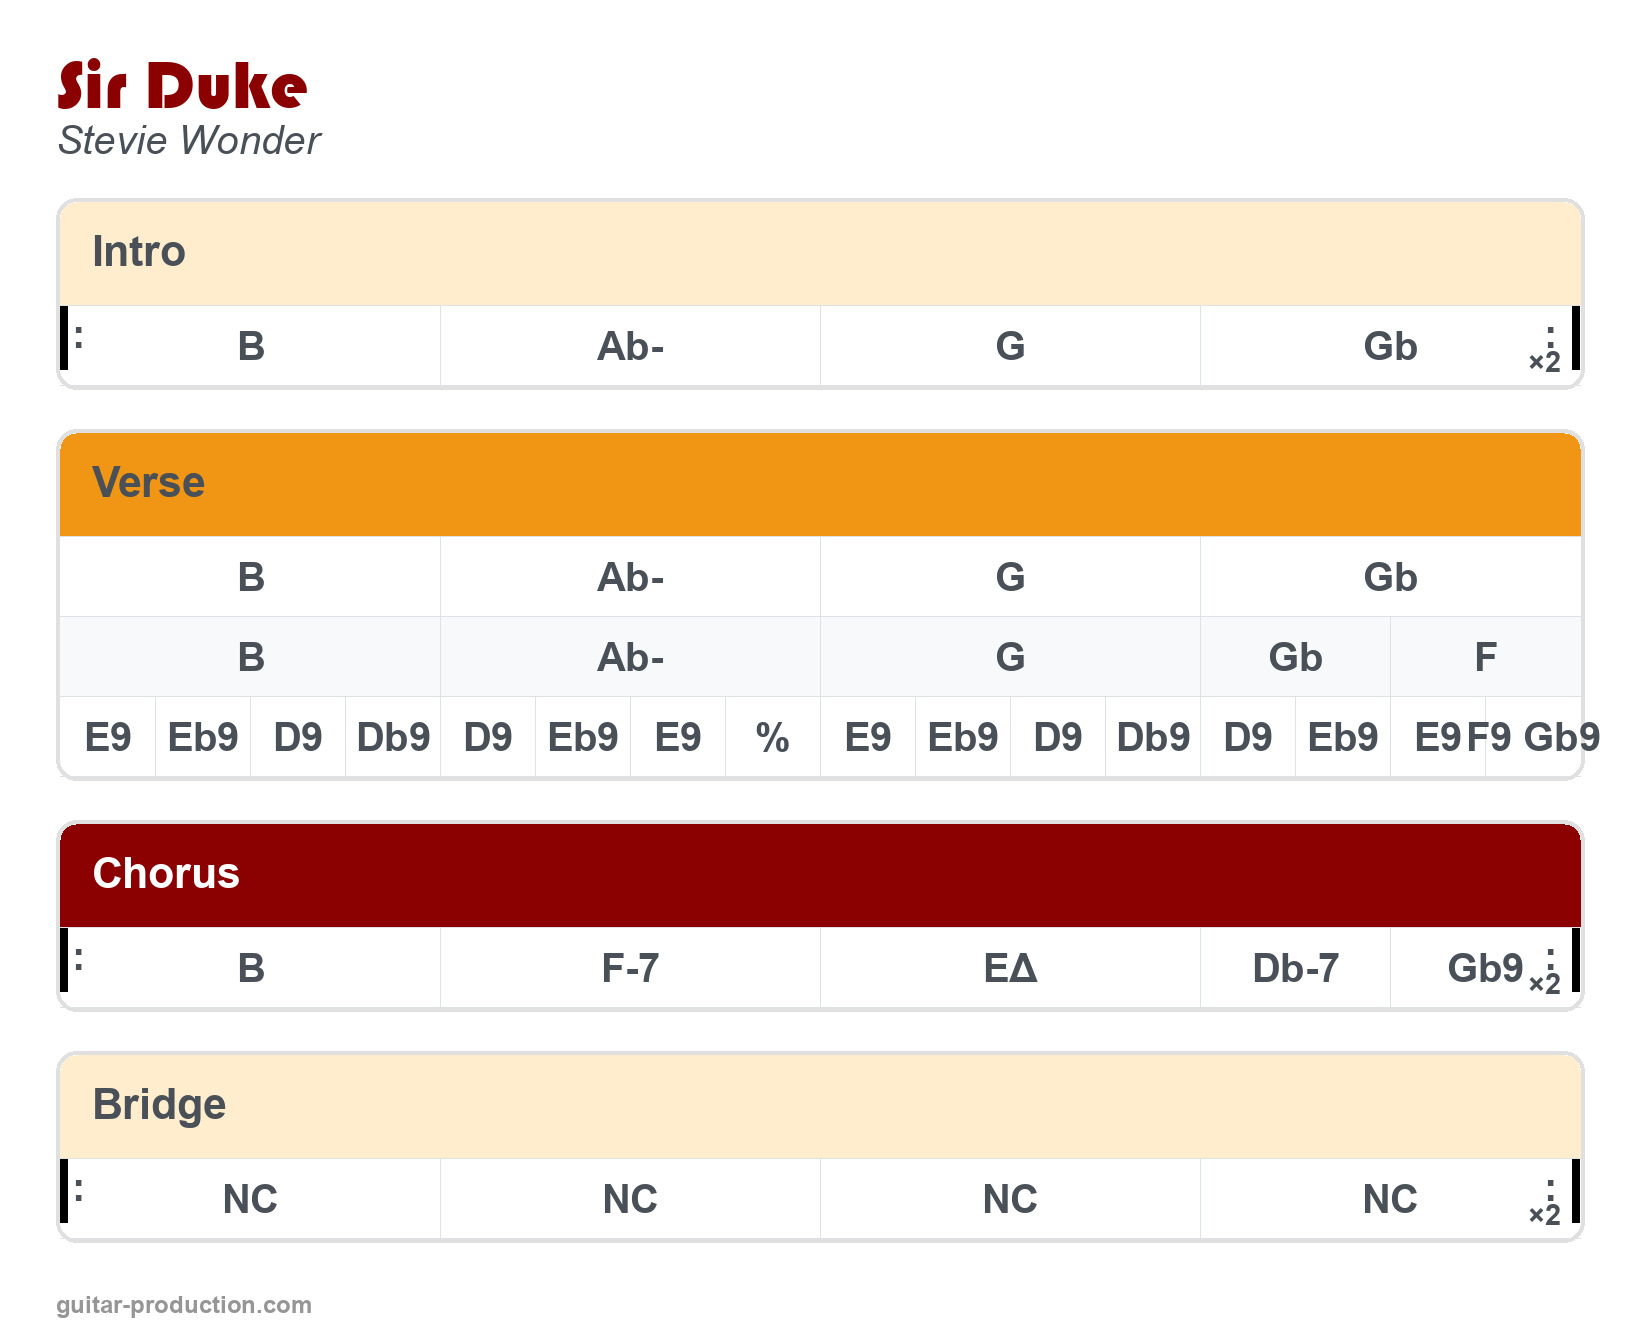This screenshot has height=1342, width=1640.
Task: Click the Db-7 chord in the Chorus
Action: pyautogui.click(x=1295, y=969)
